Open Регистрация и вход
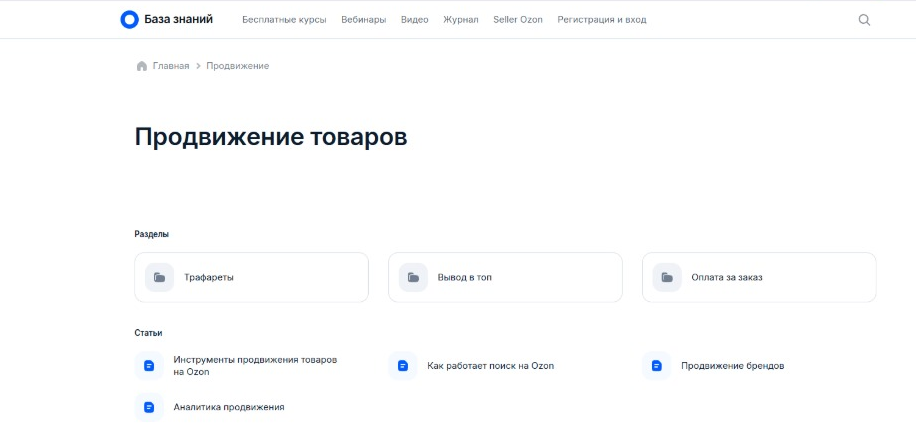The width and height of the screenshot is (916, 448). pyautogui.click(x=602, y=20)
